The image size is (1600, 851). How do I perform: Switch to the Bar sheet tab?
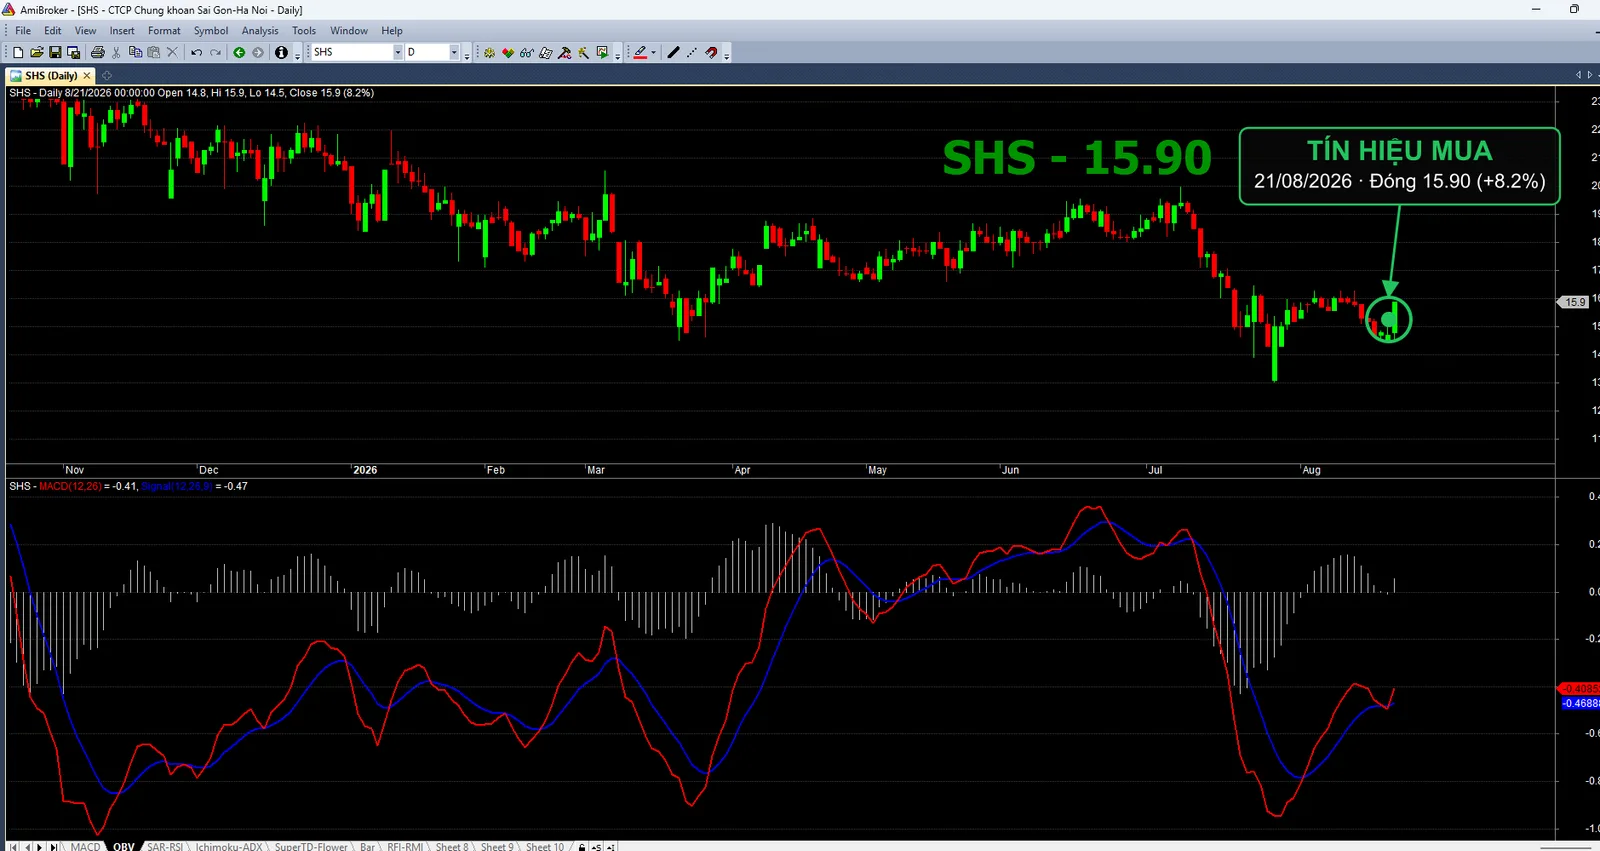click(367, 846)
